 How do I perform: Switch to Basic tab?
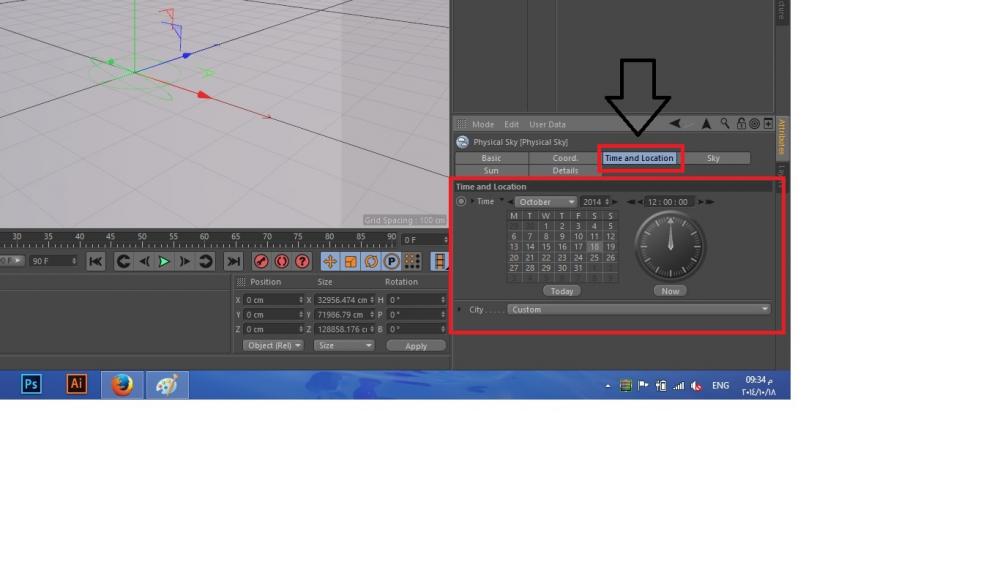point(491,158)
